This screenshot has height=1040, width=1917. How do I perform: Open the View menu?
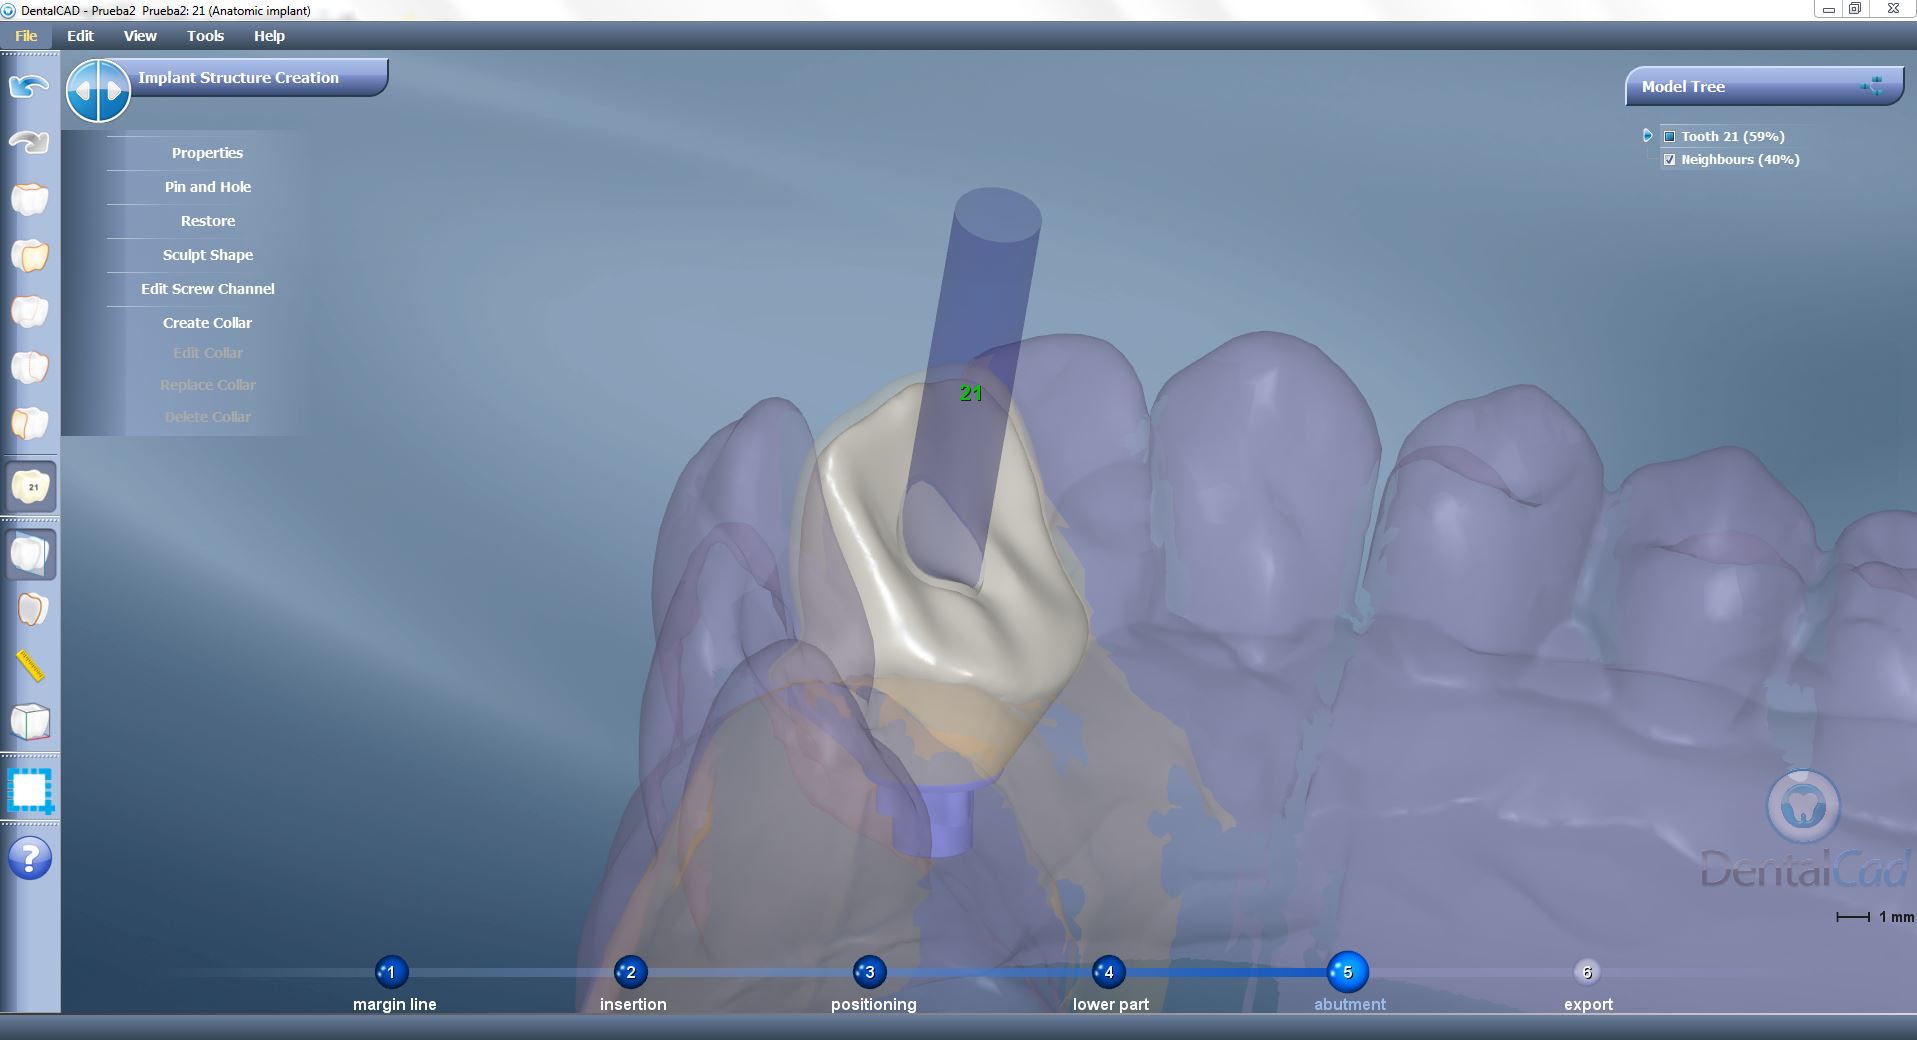[x=139, y=36]
